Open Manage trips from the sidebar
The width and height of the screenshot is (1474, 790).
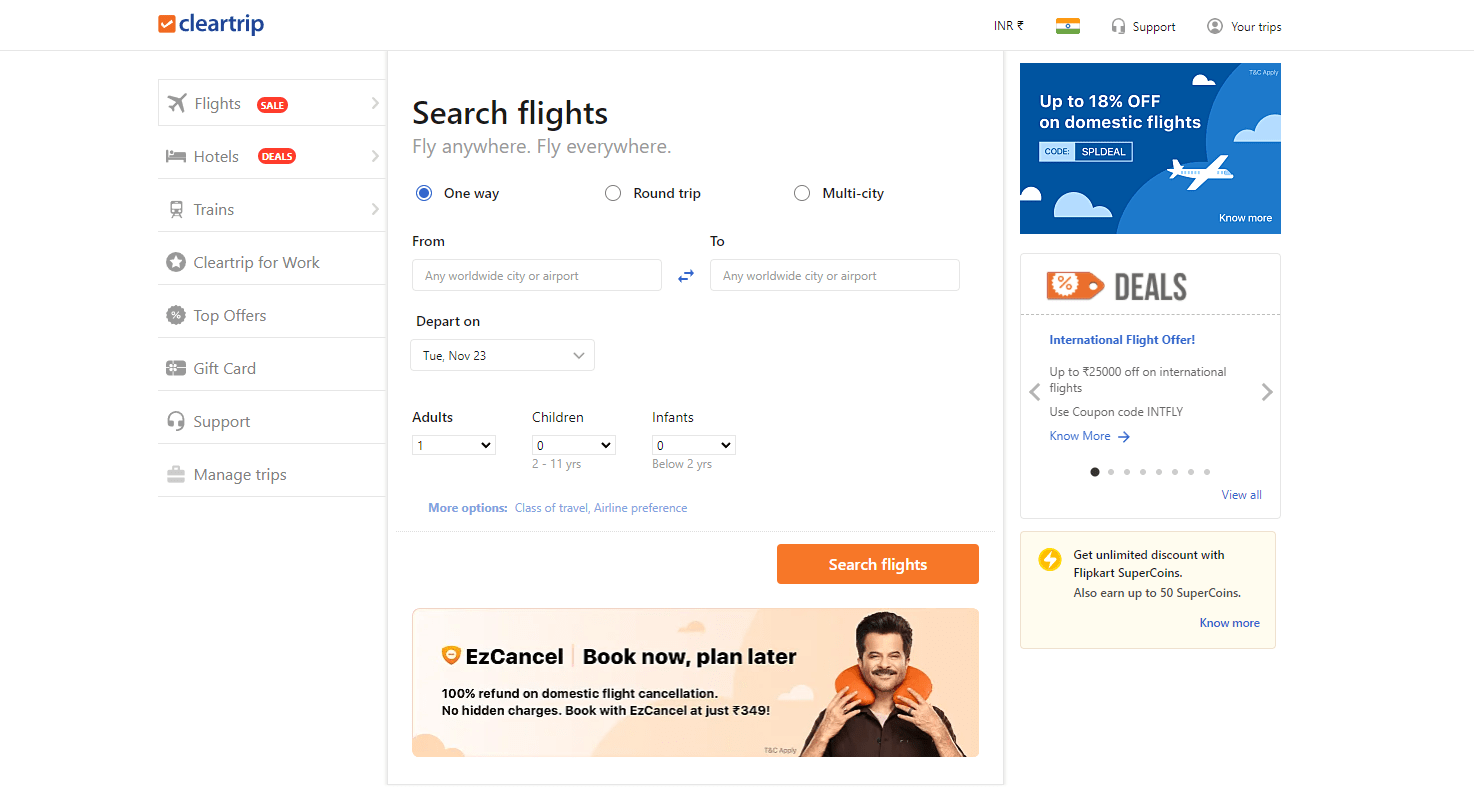[237, 474]
